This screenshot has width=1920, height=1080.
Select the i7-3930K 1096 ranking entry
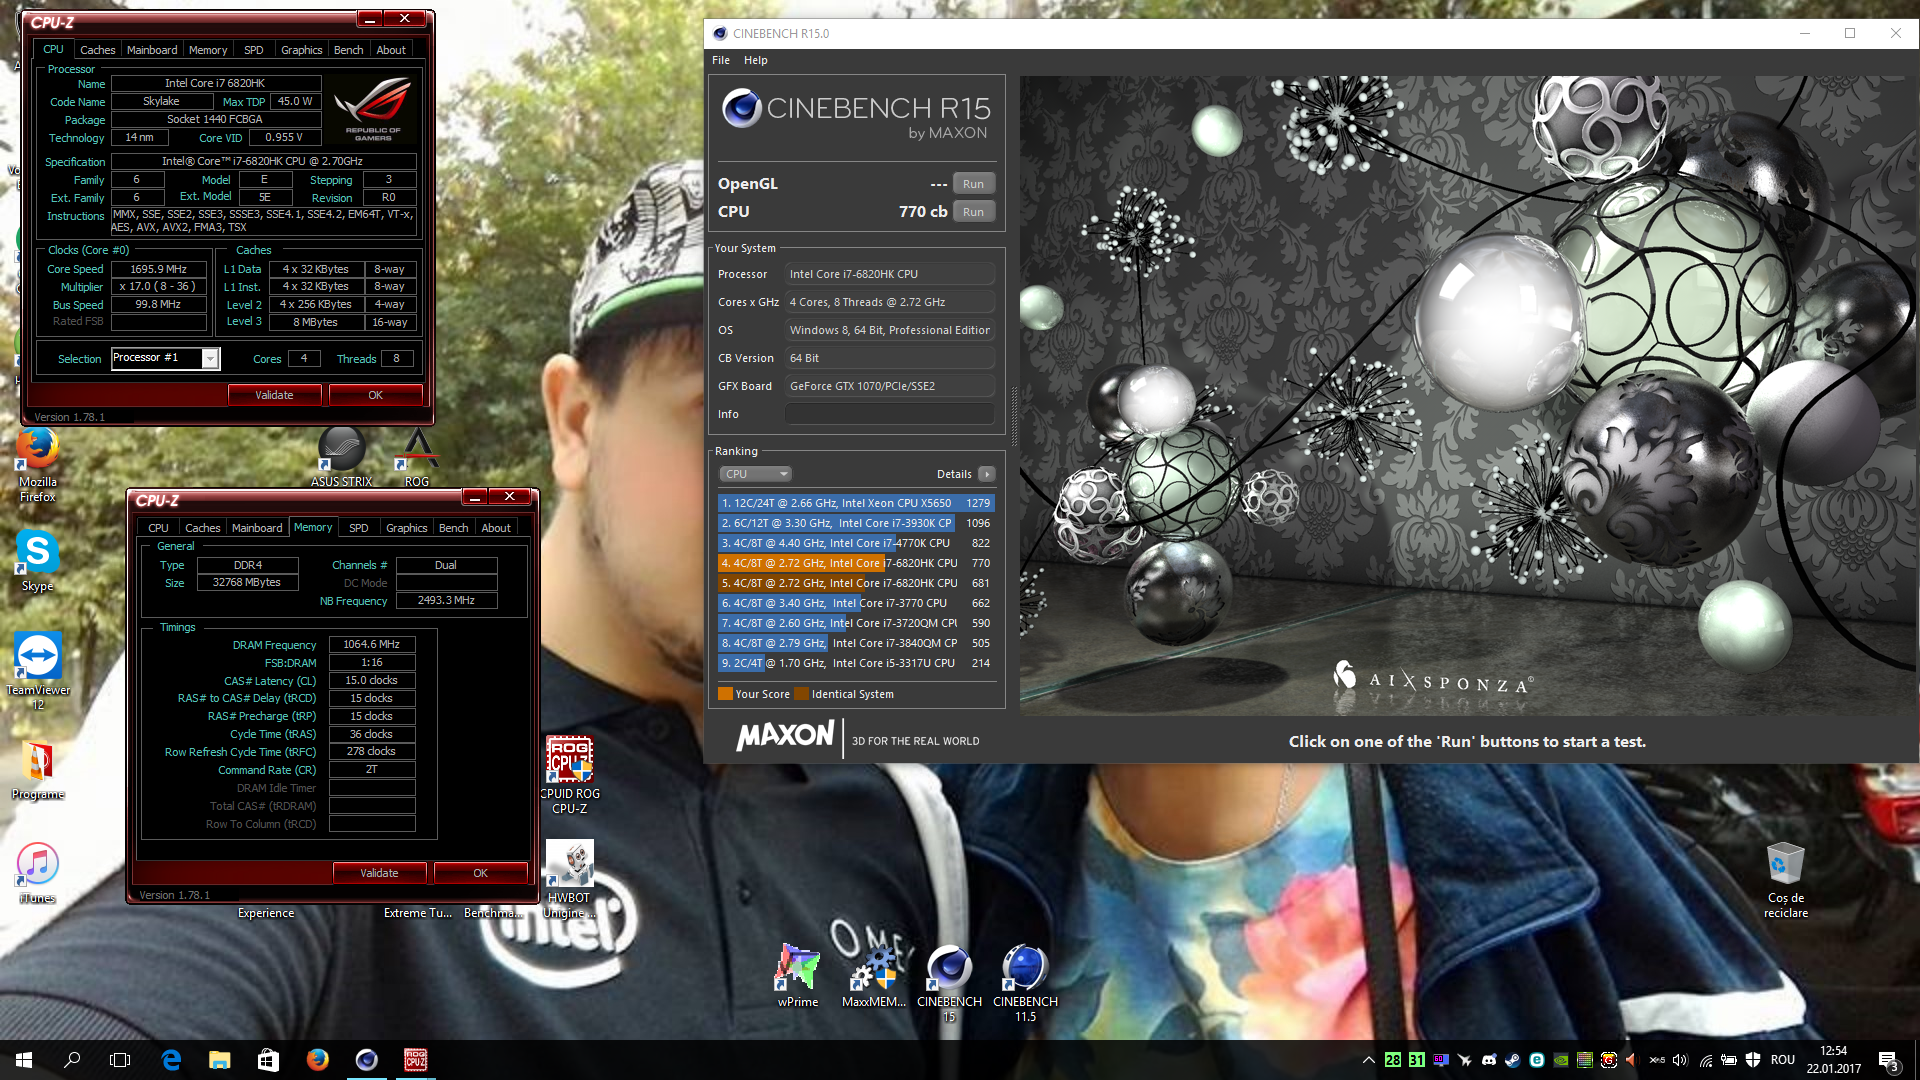coord(856,523)
